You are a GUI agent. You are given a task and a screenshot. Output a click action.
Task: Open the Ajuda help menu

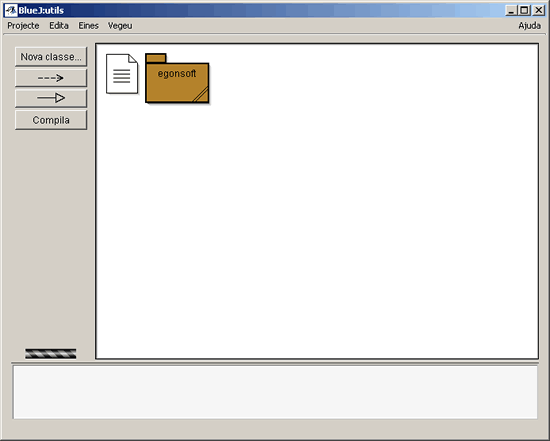coord(529,26)
